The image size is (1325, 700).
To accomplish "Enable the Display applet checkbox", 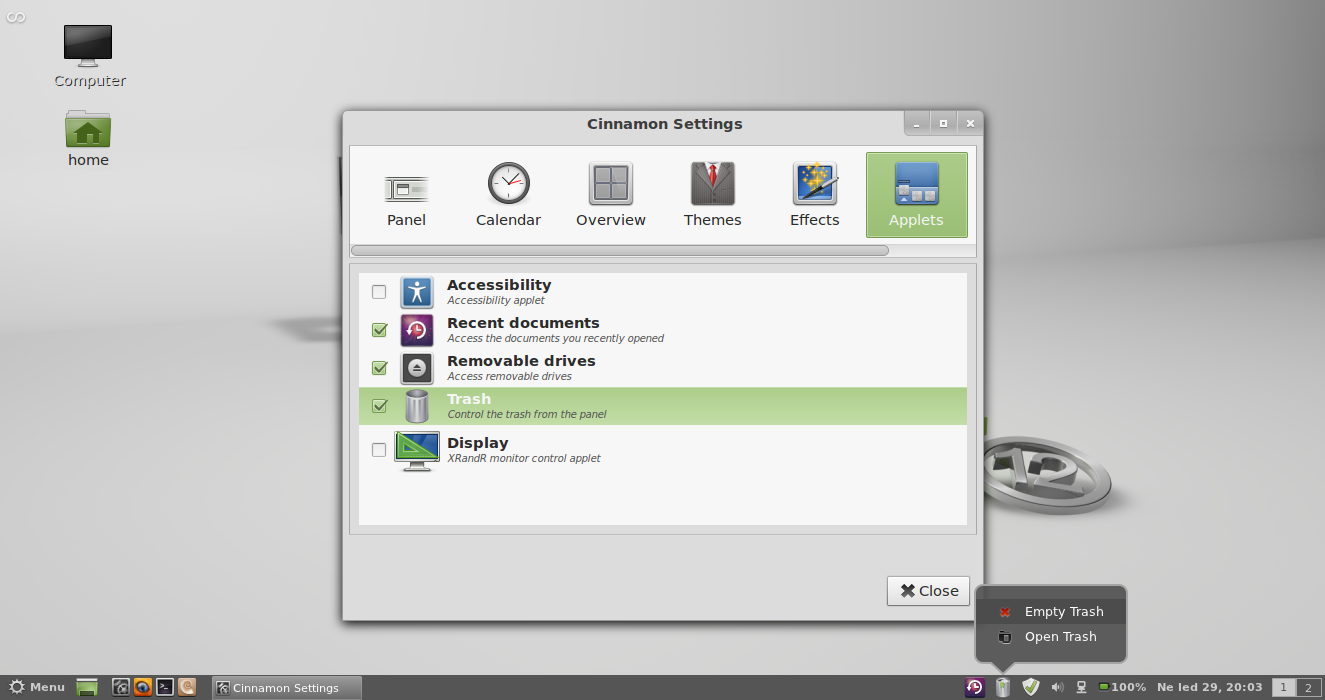I will pyautogui.click(x=379, y=450).
